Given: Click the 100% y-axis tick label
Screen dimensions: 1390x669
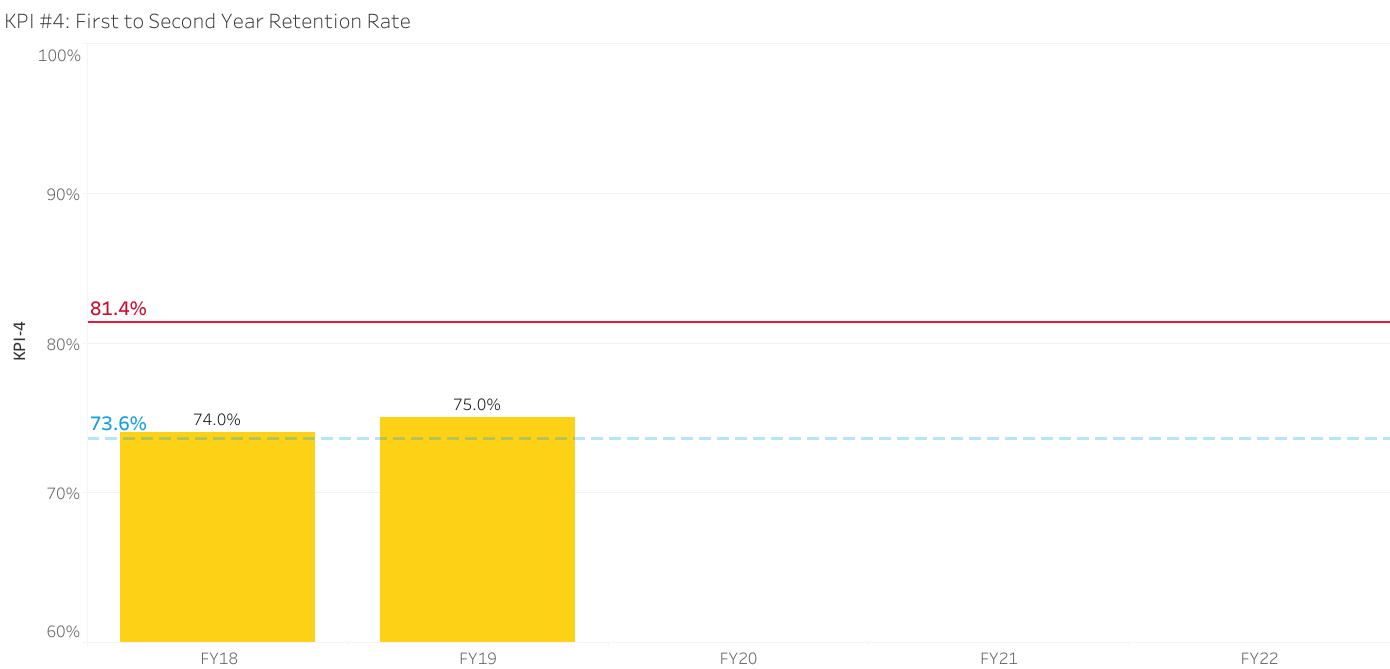Looking at the screenshot, I should click(58, 55).
